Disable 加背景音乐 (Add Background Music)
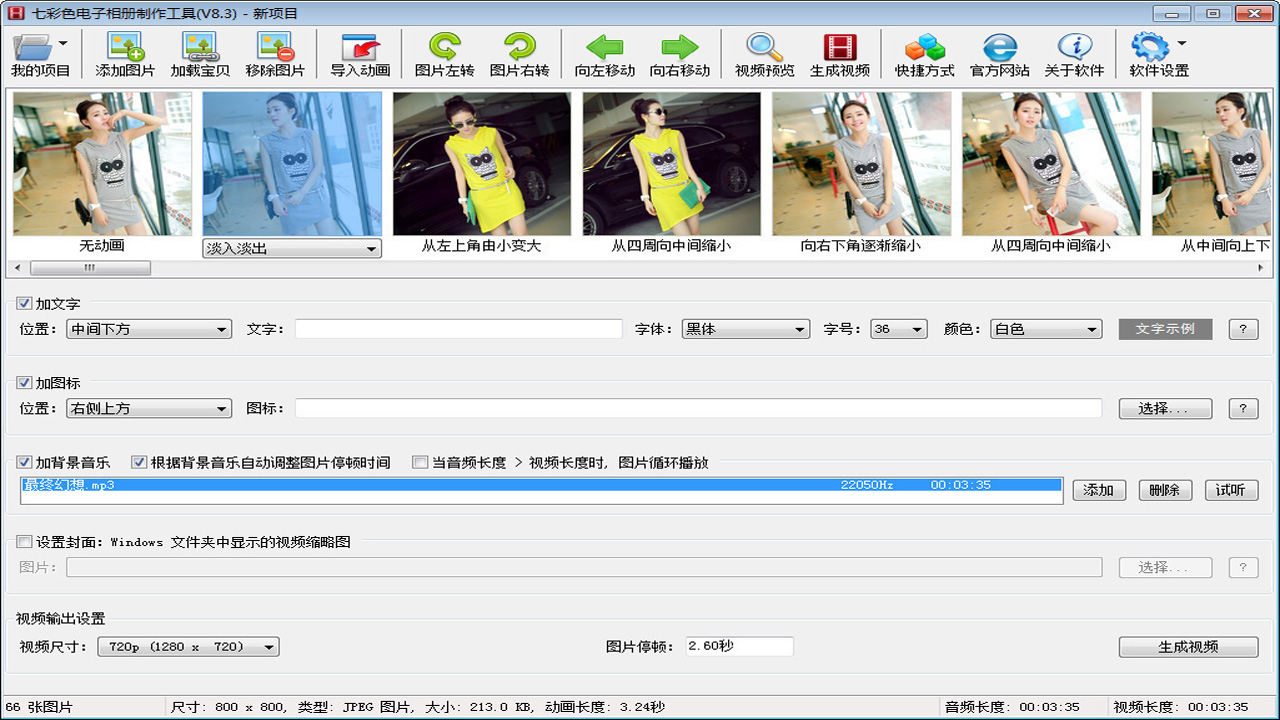Viewport: 1280px width, 720px height. (22, 462)
